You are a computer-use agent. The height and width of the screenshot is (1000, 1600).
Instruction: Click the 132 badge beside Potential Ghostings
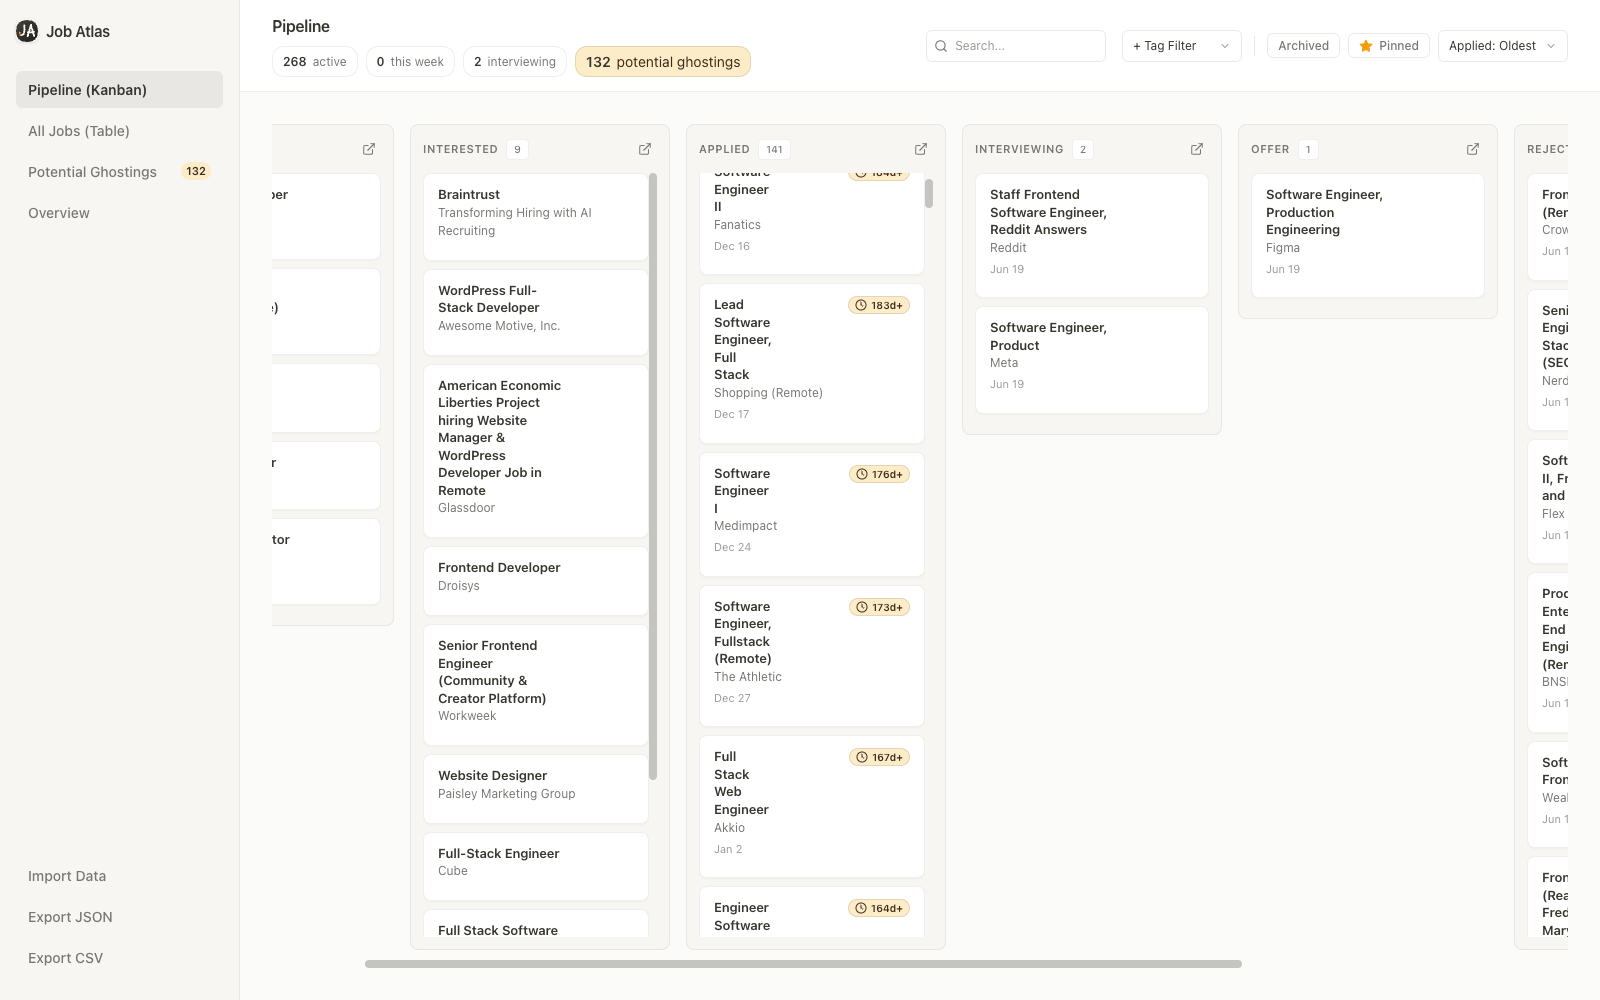point(196,172)
